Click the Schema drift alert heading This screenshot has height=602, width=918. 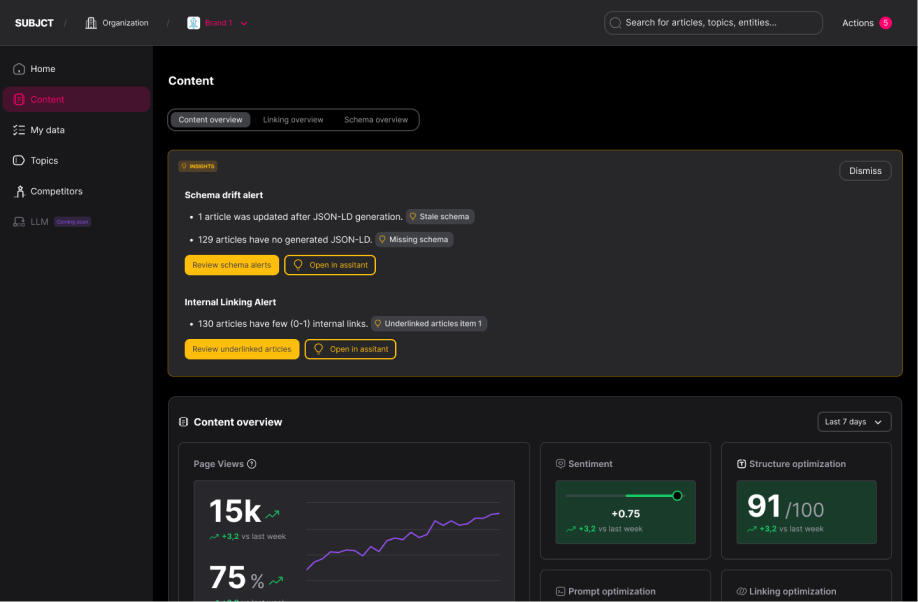point(224,195)
